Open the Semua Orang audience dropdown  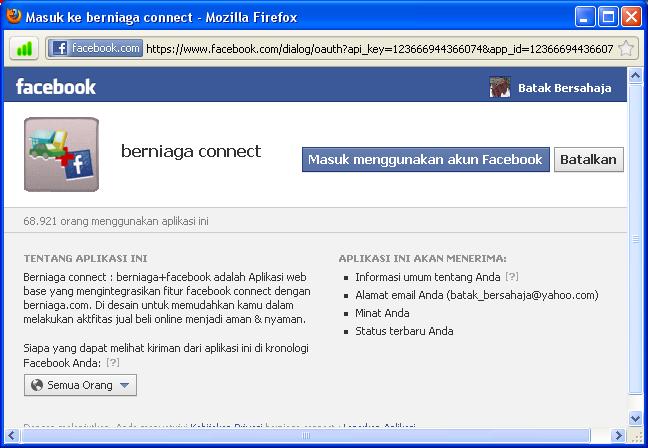pos(80,385)
